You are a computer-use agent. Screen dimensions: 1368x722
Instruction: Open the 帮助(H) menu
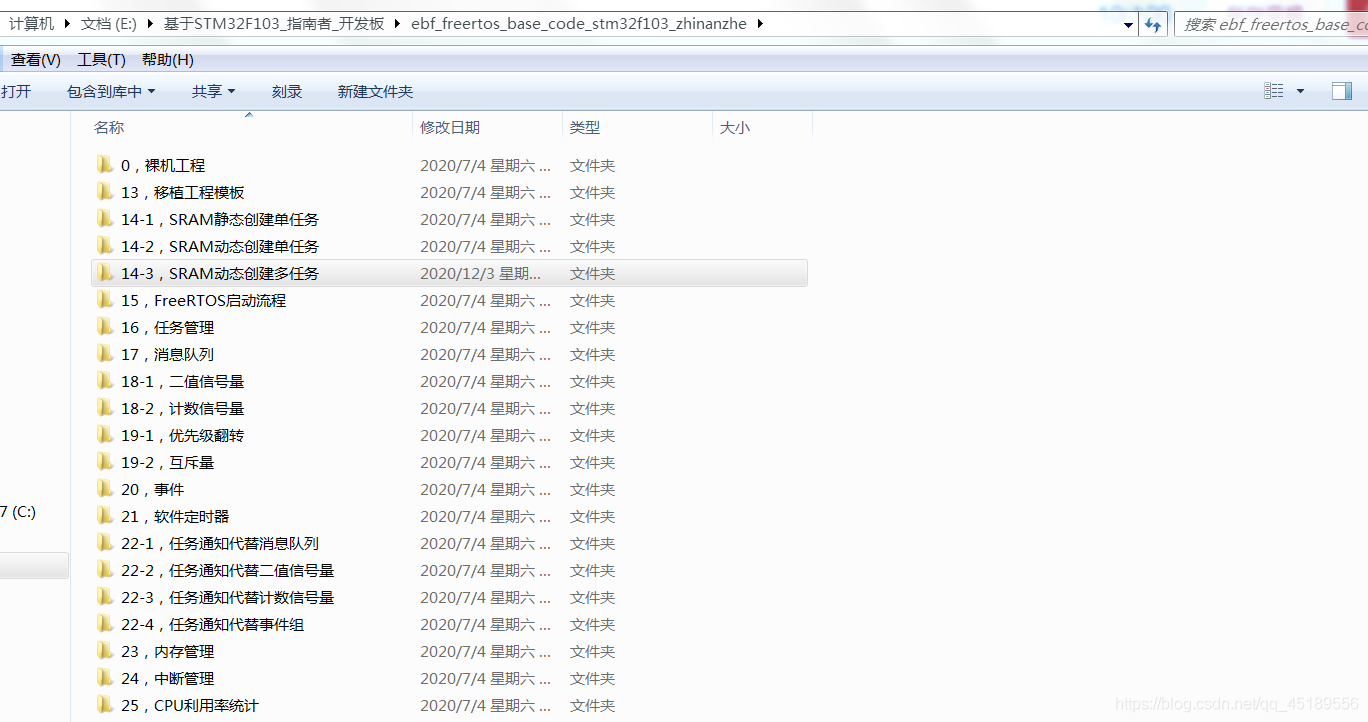pos(168,60)
